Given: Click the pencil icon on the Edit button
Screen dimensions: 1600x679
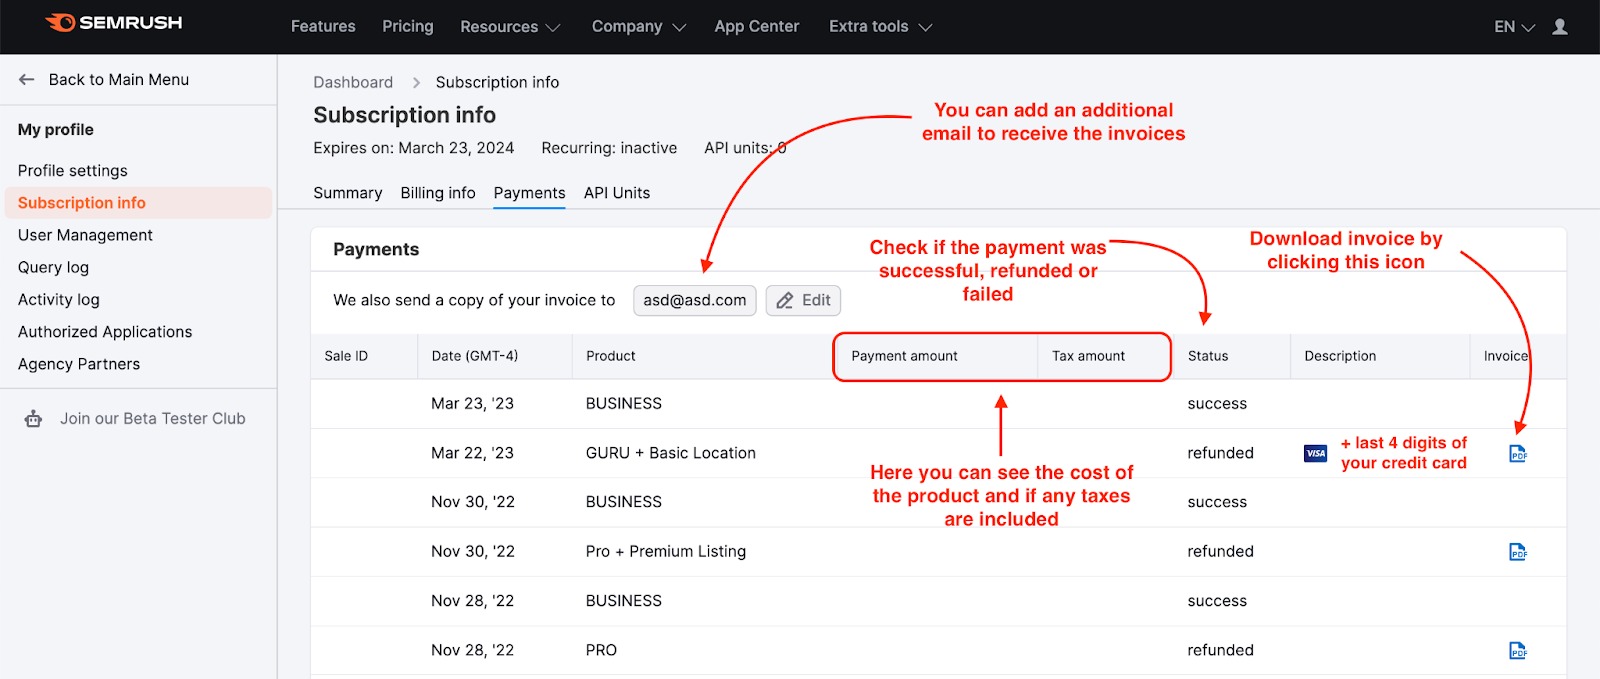Looking at the screenshot, I should (785, 300).
